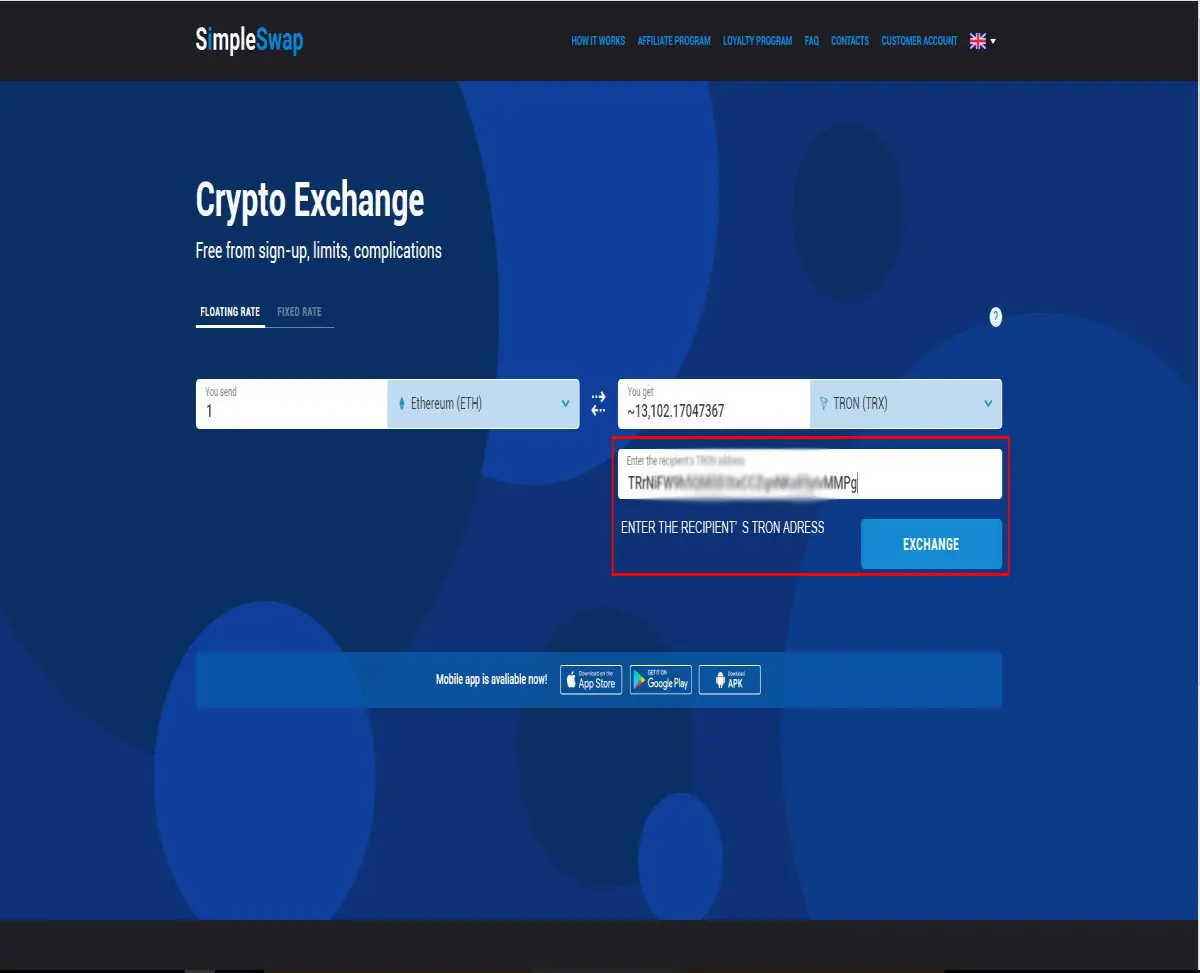Click the Crypto Exchange heading
The width and height of the screenshot is (1200, 973).
tap(310, 201)
